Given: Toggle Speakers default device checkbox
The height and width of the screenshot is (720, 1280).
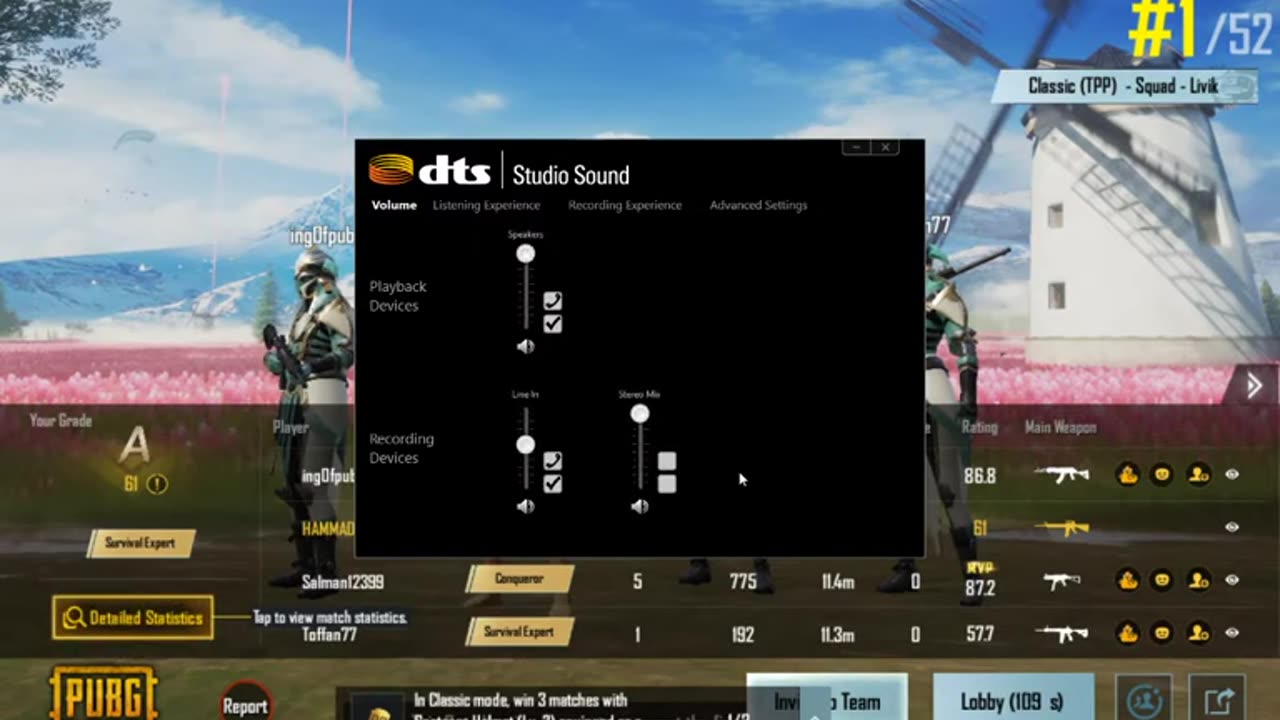Looking at the screenshot, I should (x=552, y=324).
